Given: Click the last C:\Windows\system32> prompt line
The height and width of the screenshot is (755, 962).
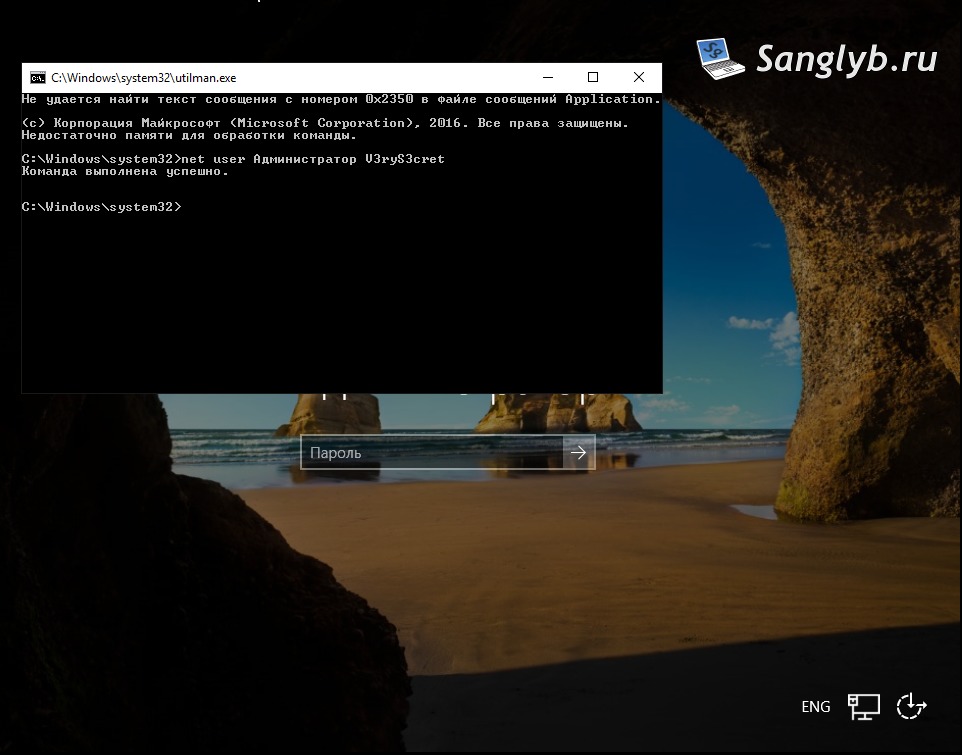Looking at the screenshot, I should (102, 207).
